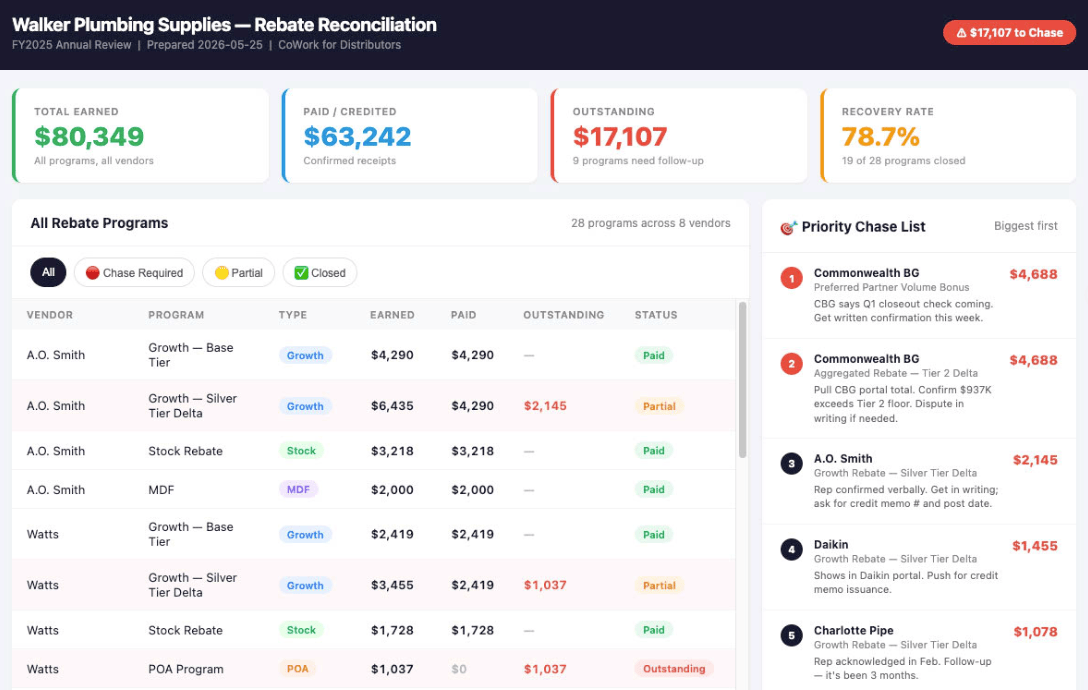Select the All filter pill
The image size is (1088, 690).
pyautogui.click(x=48, y=272)
